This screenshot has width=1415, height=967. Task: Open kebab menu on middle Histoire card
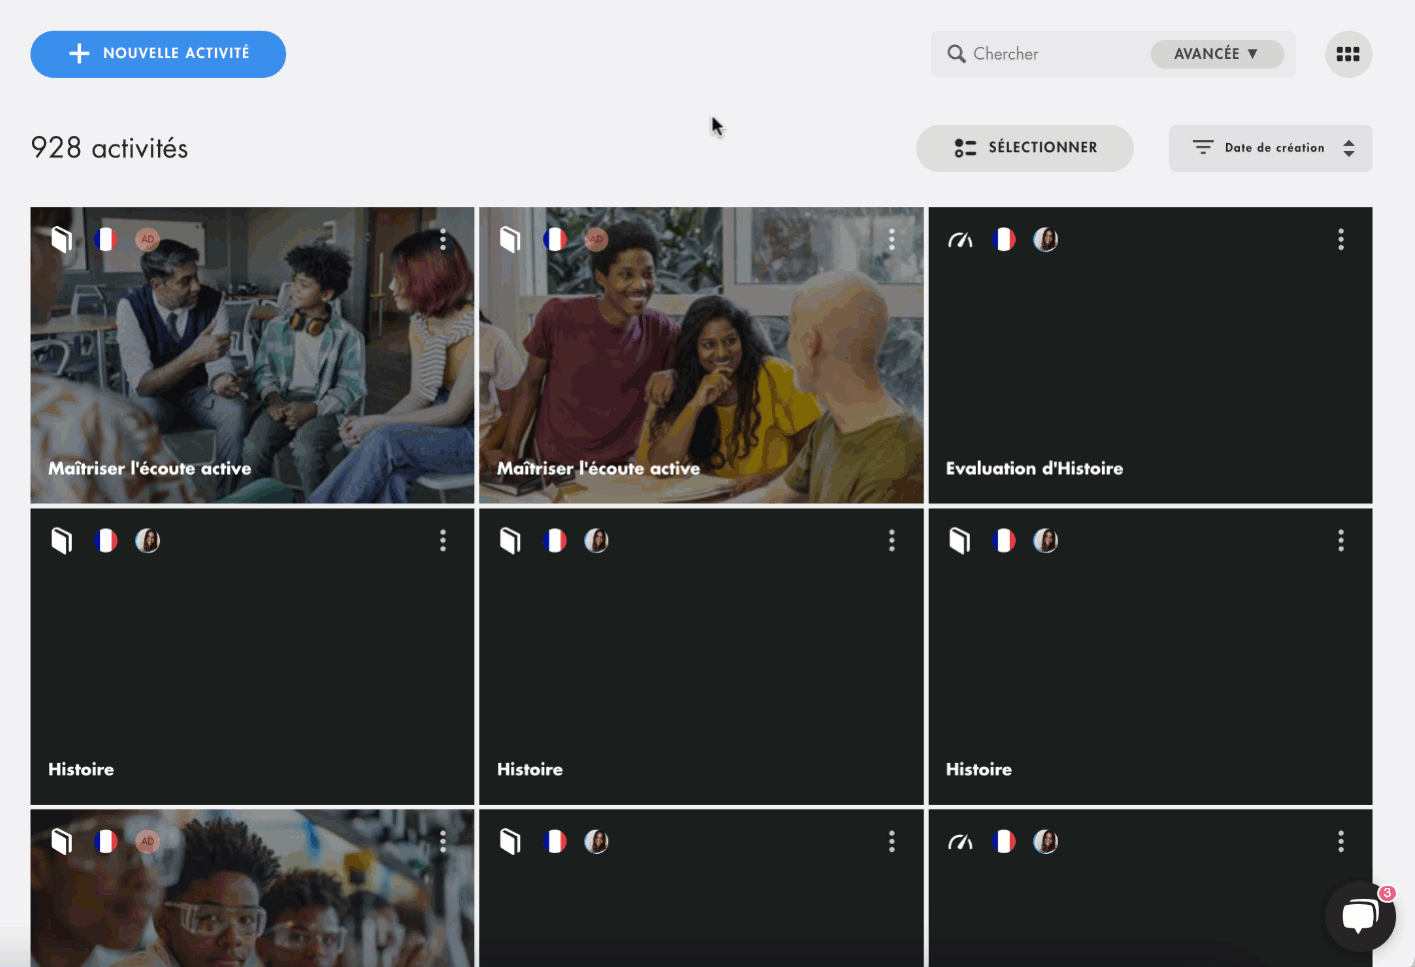pyautogui.click(x=892, y=541)
